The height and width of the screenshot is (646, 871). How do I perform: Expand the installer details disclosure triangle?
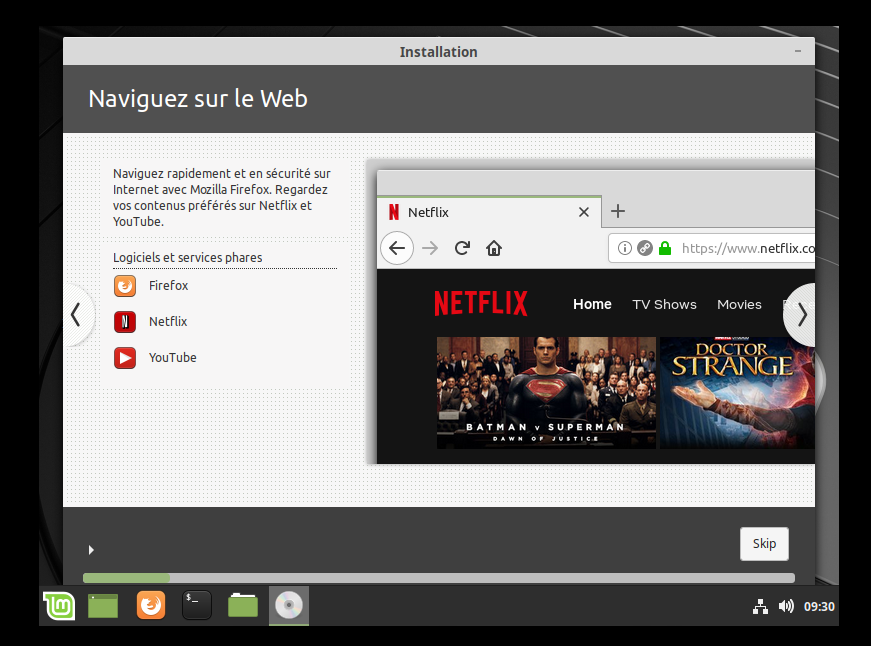tap(91, 550)
